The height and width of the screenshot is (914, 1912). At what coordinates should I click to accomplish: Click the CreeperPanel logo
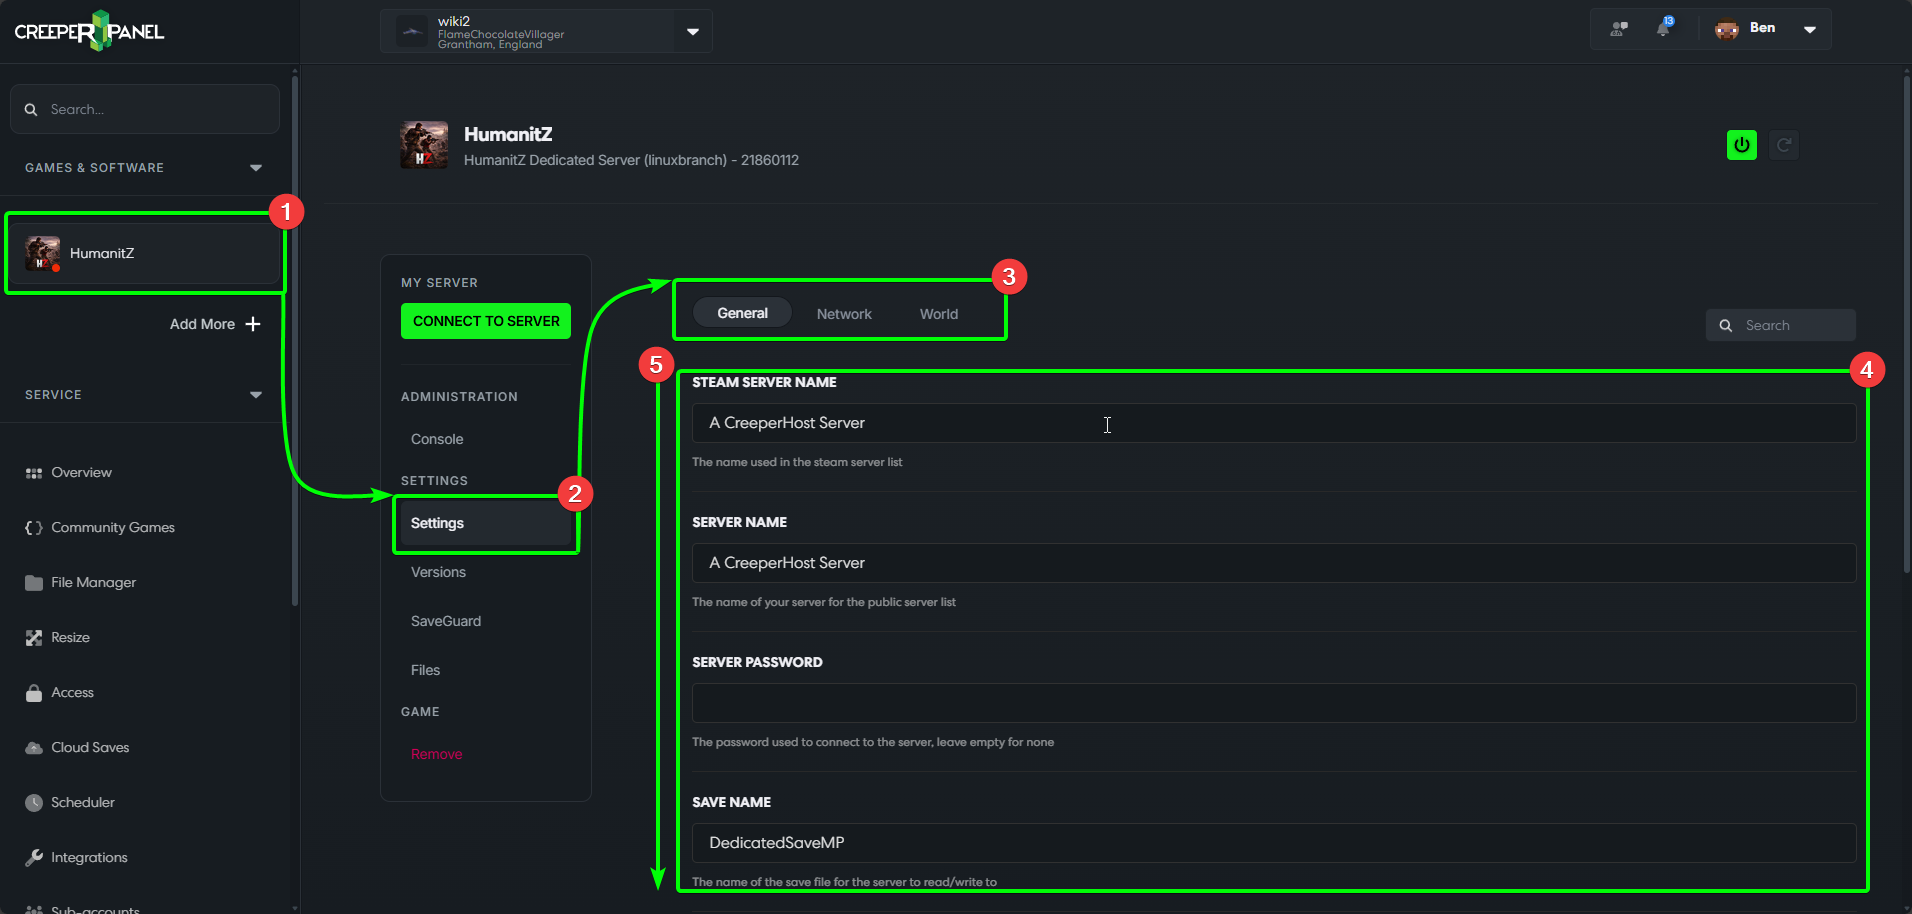pyautogui.click(x=88, y=30)
